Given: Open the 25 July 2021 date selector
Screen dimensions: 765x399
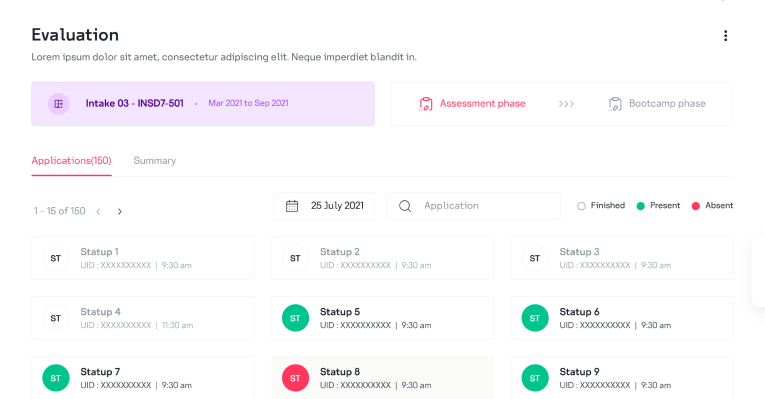Looking at the screenshot, I should tap(324, 206).
